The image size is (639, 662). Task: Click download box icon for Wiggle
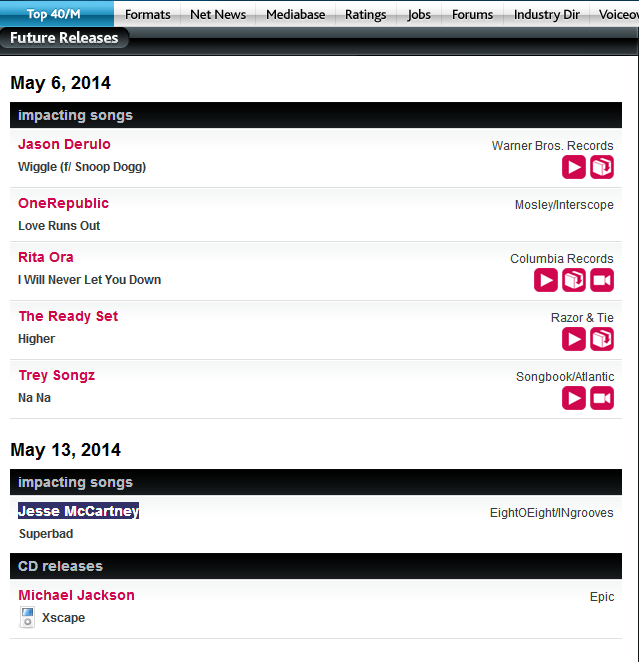(x=601, y=167)
